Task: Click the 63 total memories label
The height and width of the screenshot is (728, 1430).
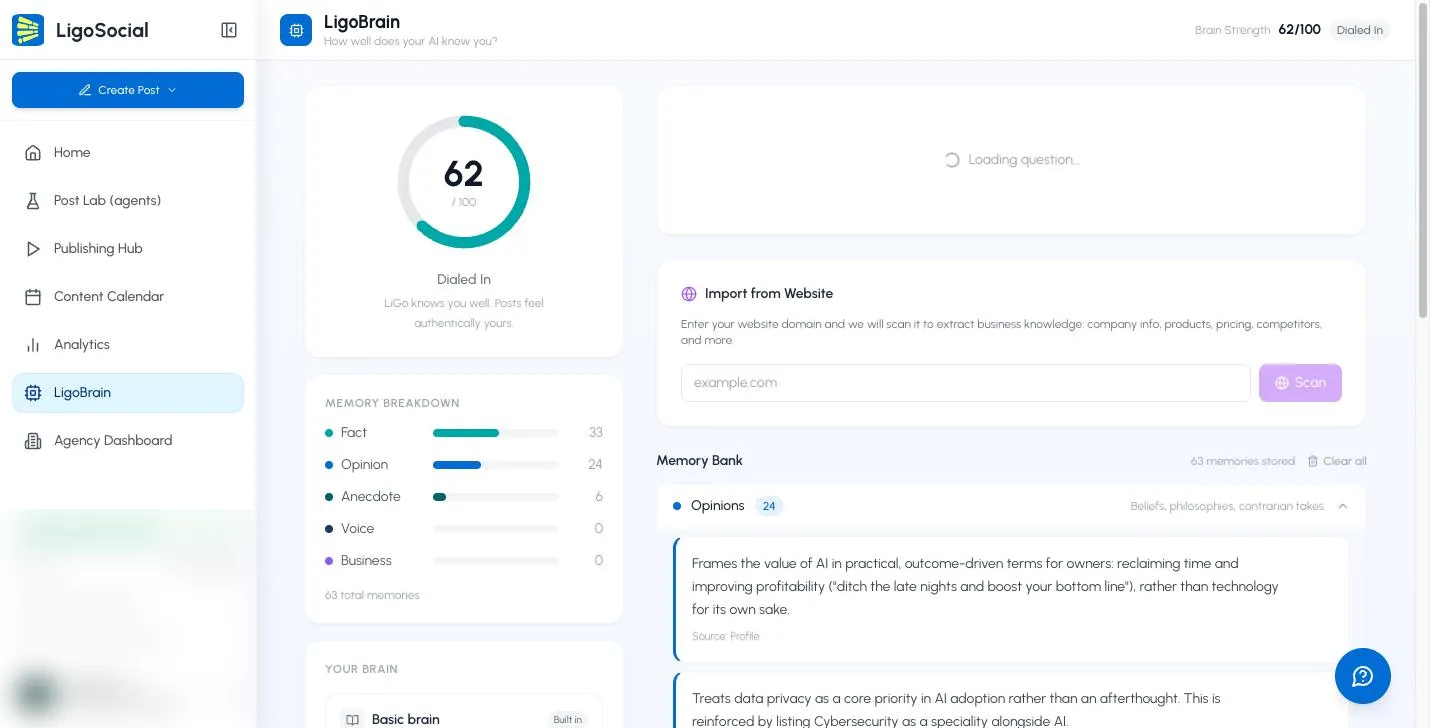Action: click(x=372, y=595)
